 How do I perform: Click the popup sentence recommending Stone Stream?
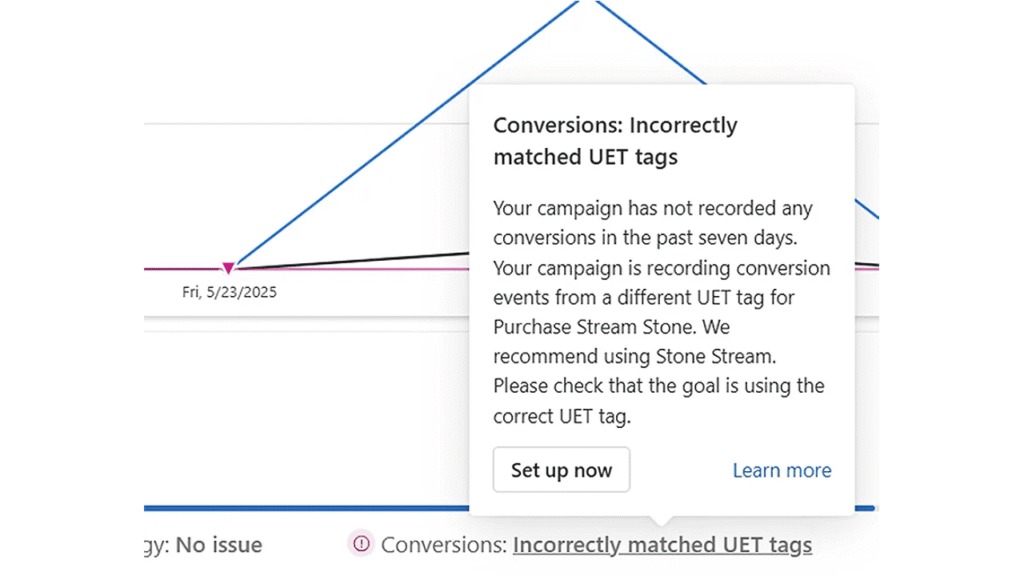pos(634,342)
